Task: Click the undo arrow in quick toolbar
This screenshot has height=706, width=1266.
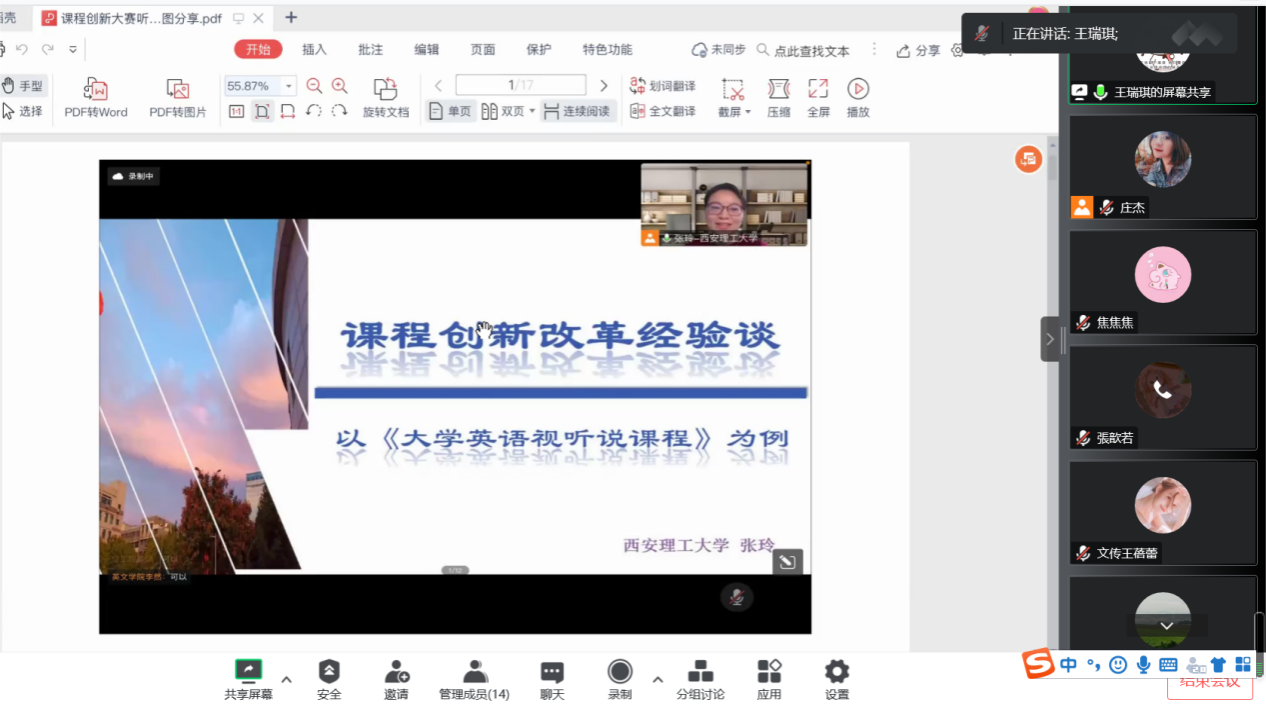Action: point(22,49)
